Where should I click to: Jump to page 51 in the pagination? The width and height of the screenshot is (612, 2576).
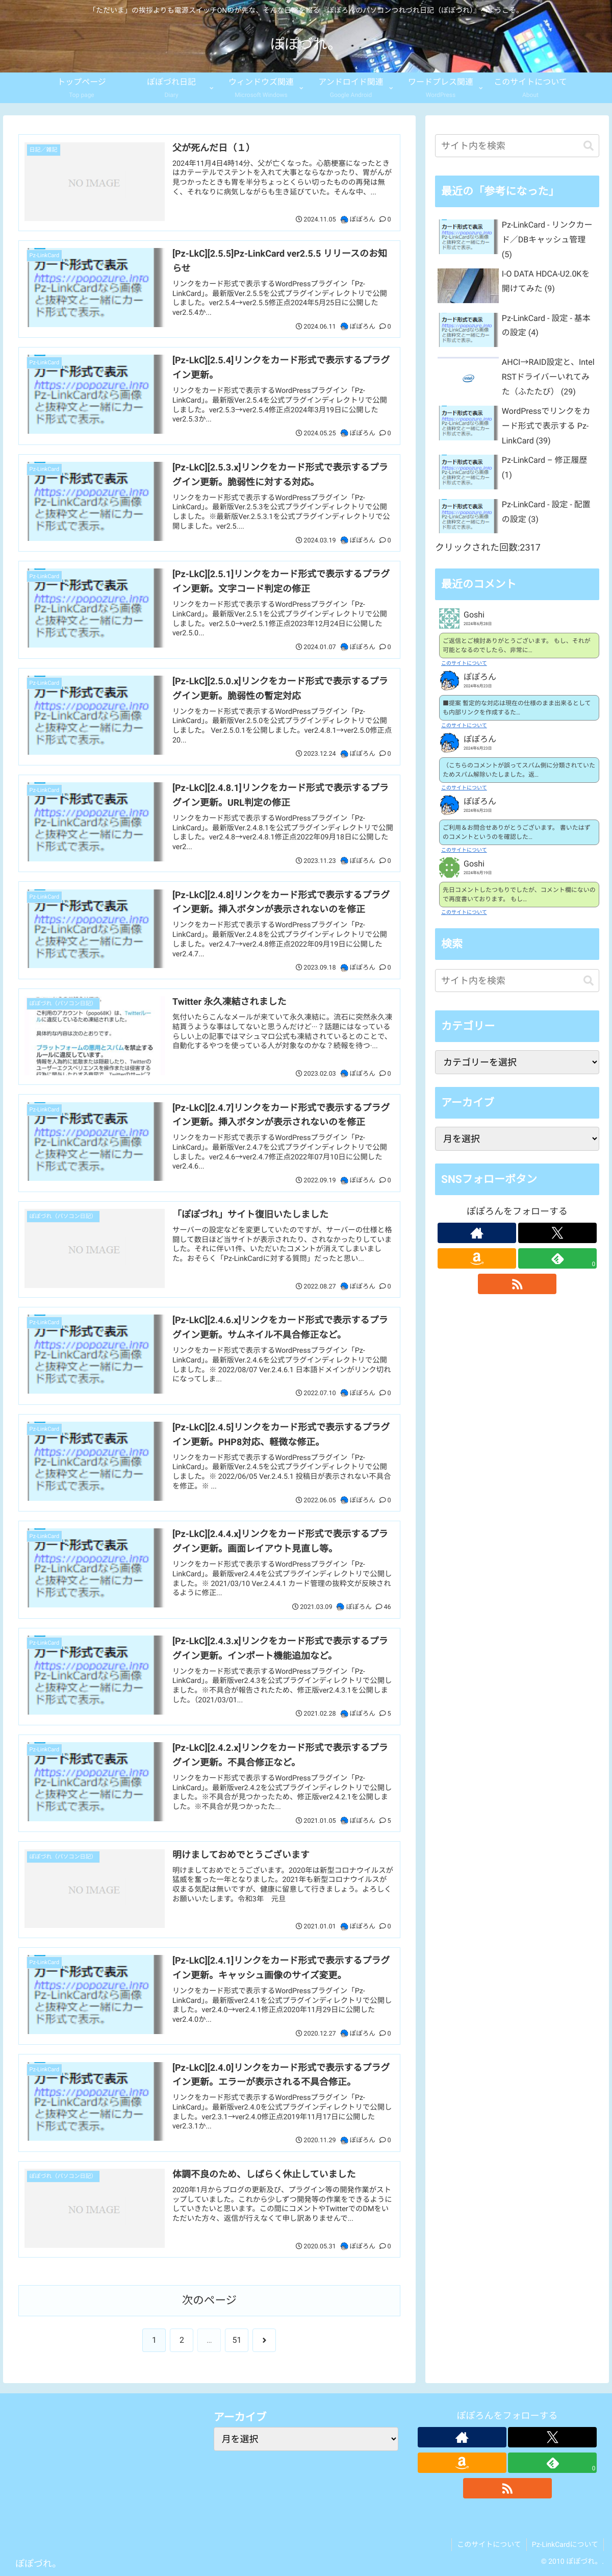236,2339
